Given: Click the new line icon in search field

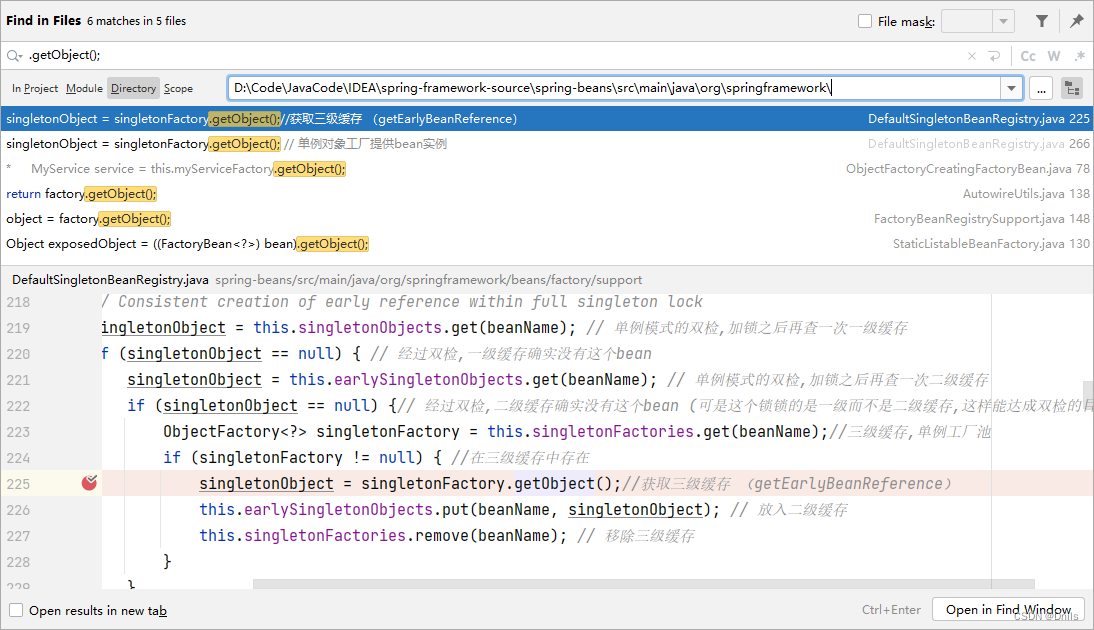Looking at the screenshot, I should 994,56.
